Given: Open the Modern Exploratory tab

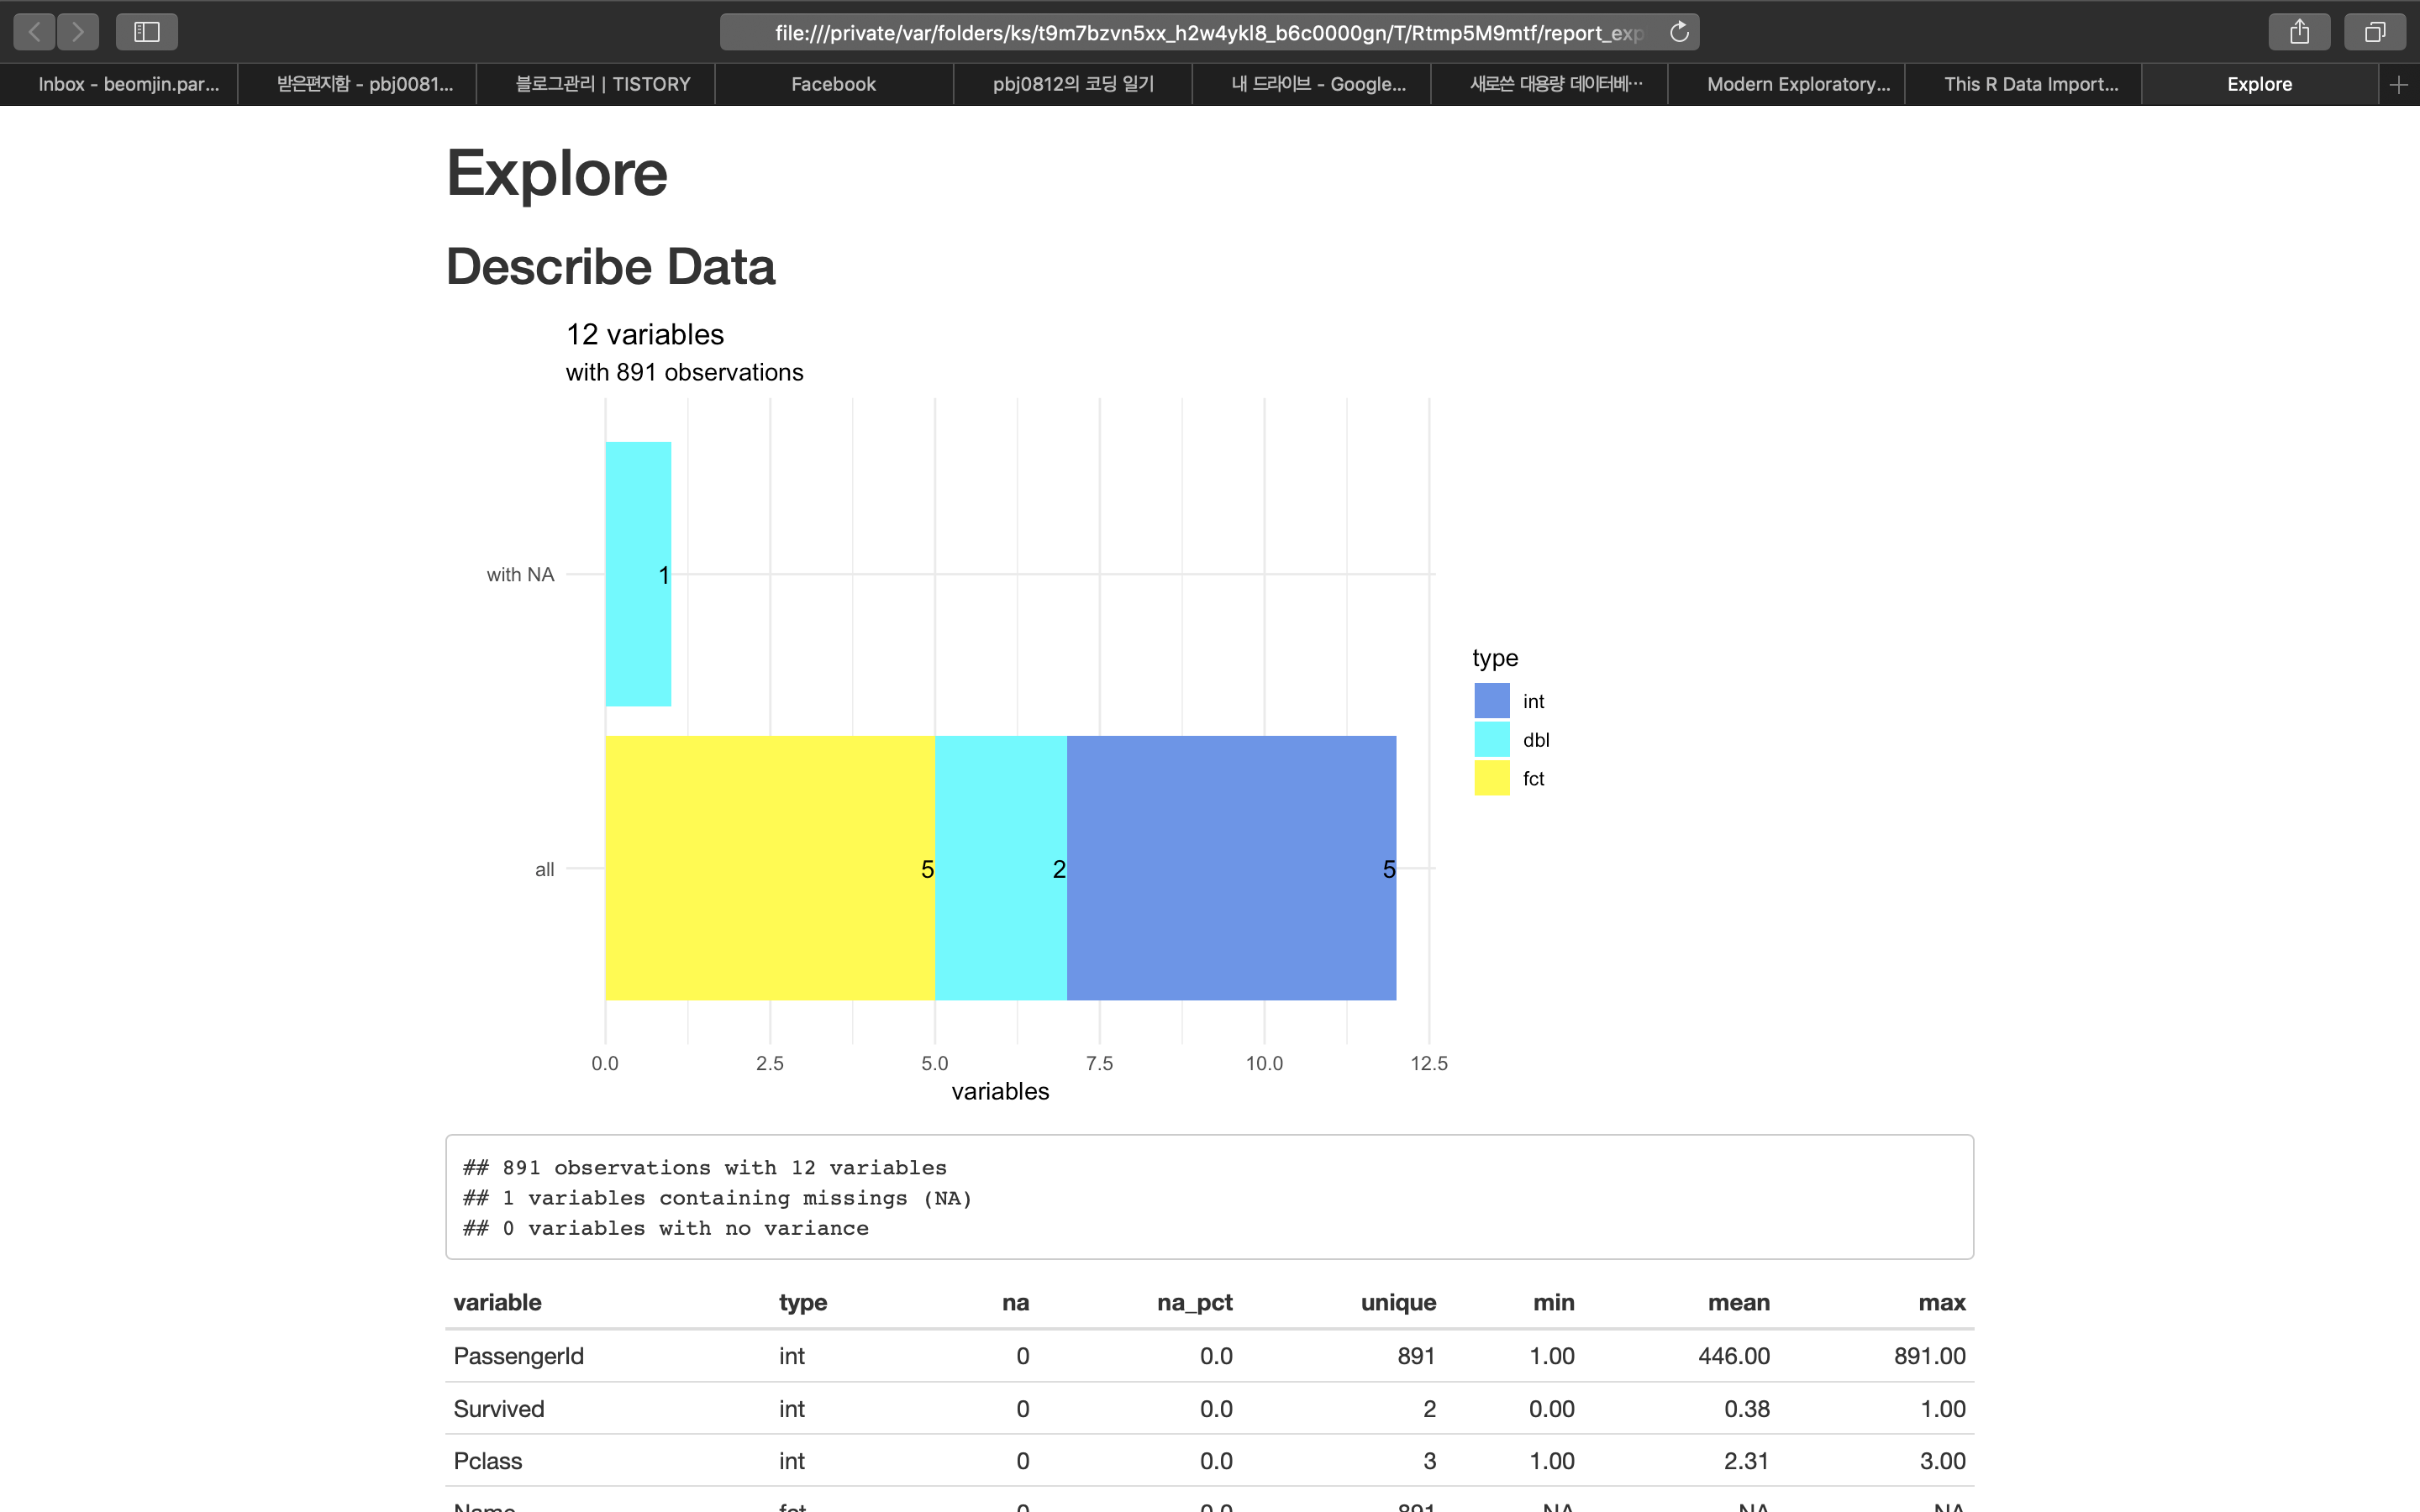Looking at the screenshot, I should (1797, 85).
